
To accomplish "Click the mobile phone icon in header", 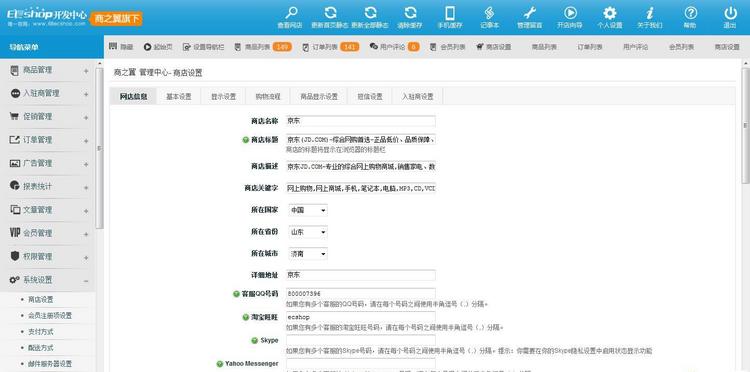I will [450, 13].
